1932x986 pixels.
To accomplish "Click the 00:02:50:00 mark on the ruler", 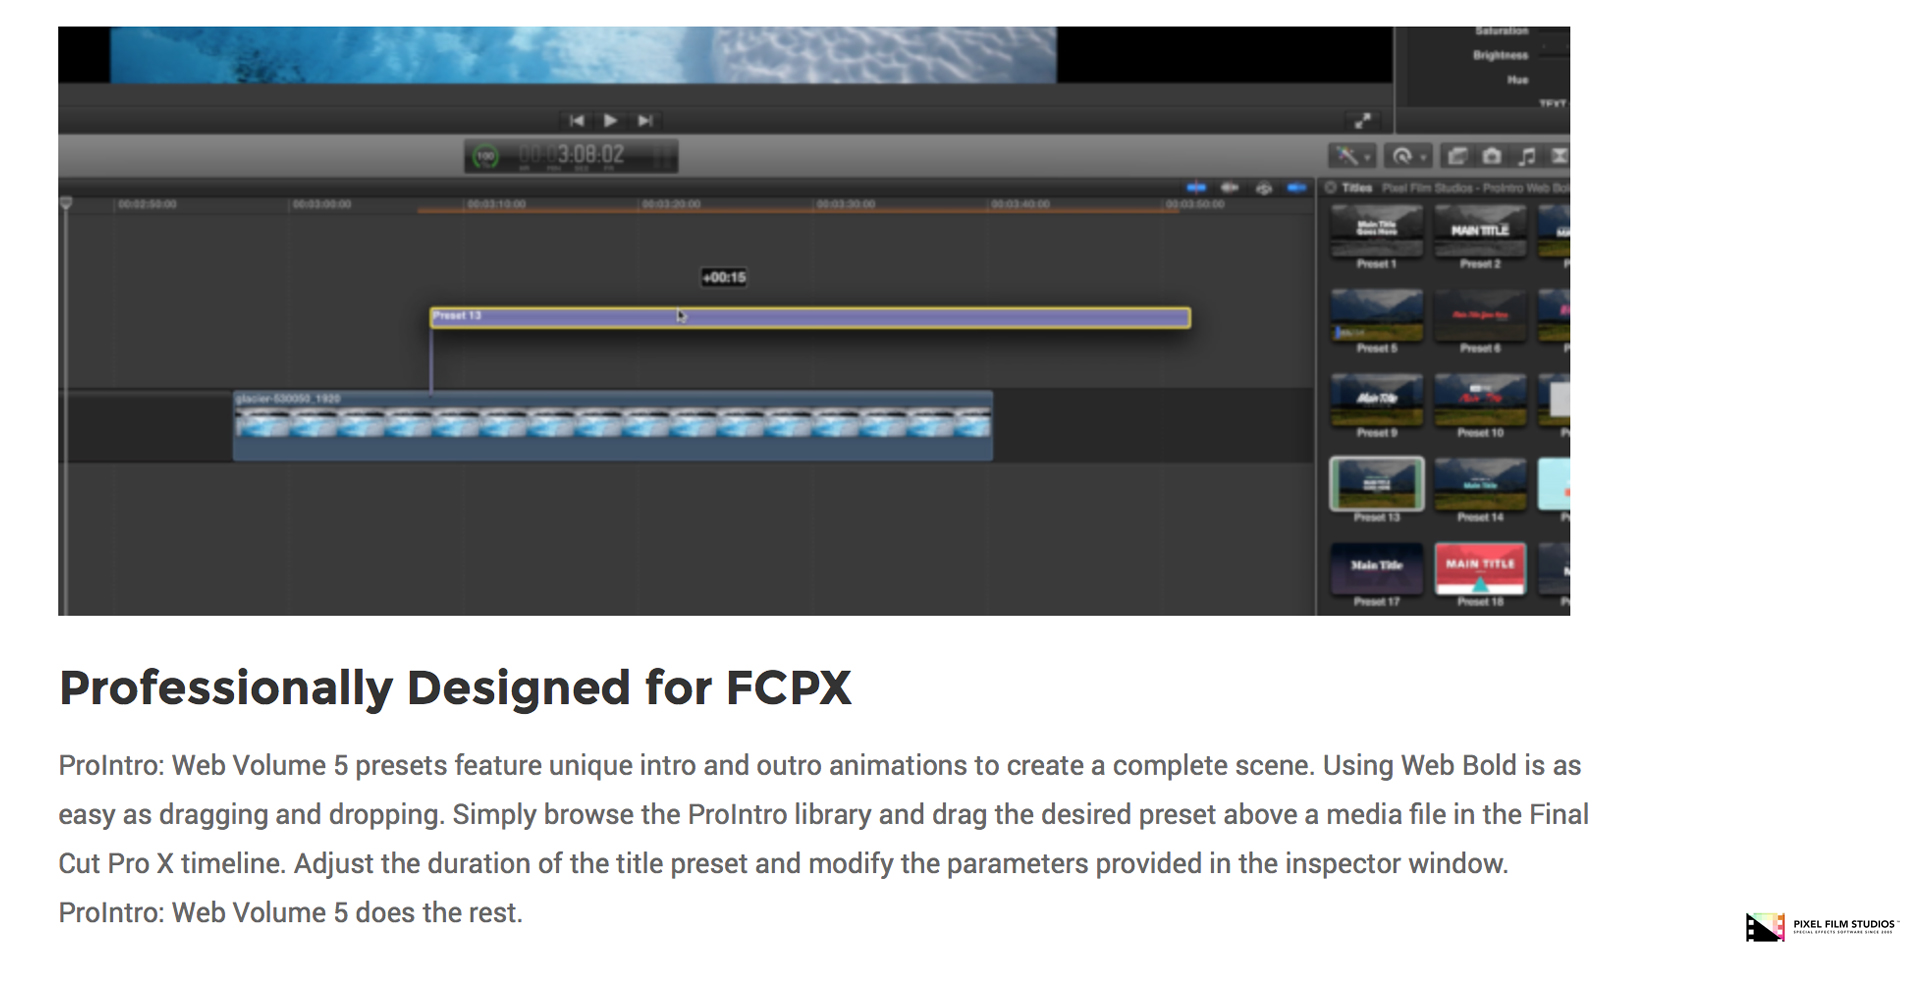I will pyautogui.click(x=147, y=204).
